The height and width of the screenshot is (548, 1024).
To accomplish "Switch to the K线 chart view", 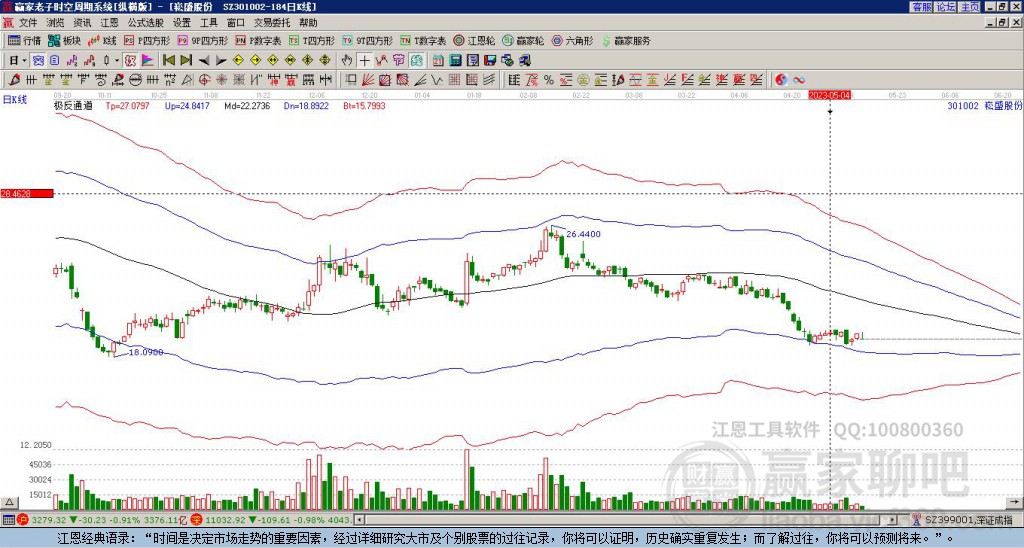I will (x=102, y=40).
